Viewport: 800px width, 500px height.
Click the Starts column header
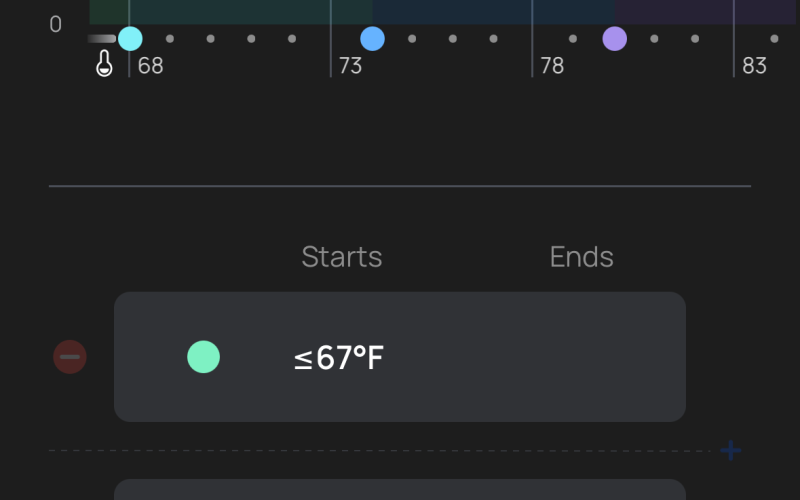pos(341,257)
